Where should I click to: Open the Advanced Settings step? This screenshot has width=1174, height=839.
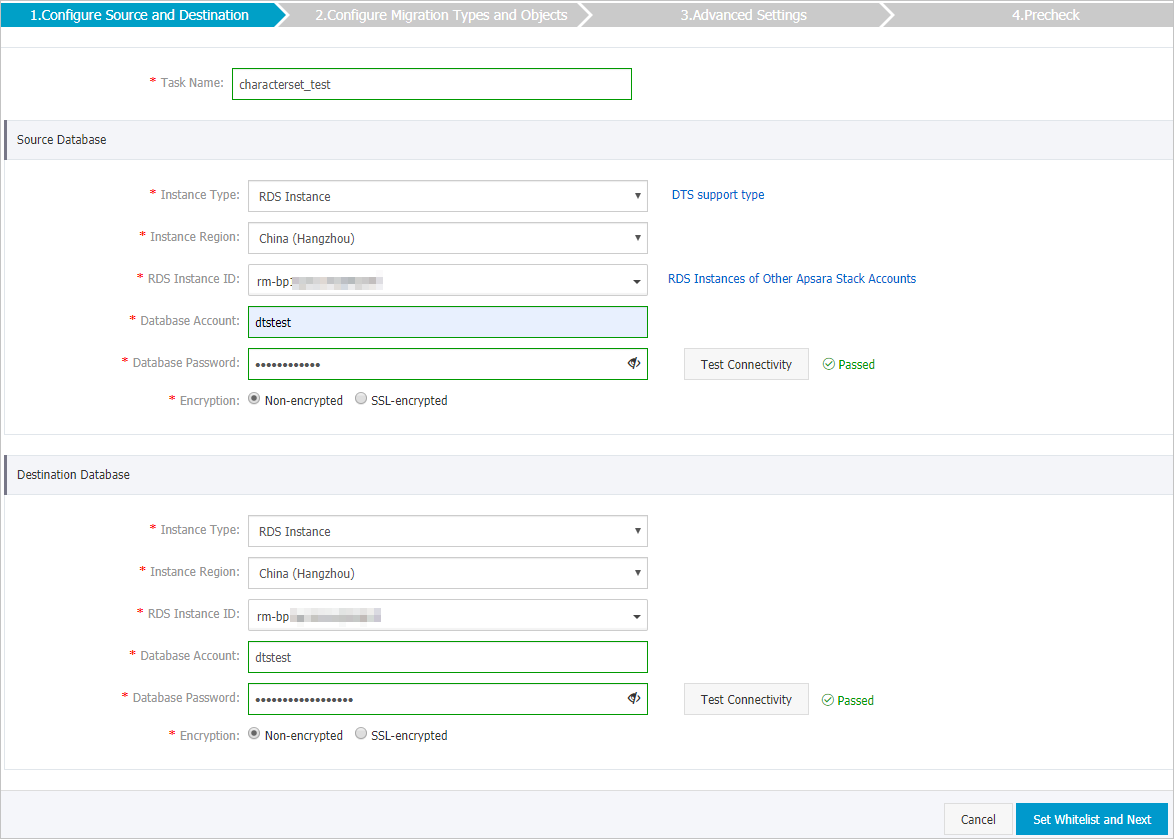743,14
